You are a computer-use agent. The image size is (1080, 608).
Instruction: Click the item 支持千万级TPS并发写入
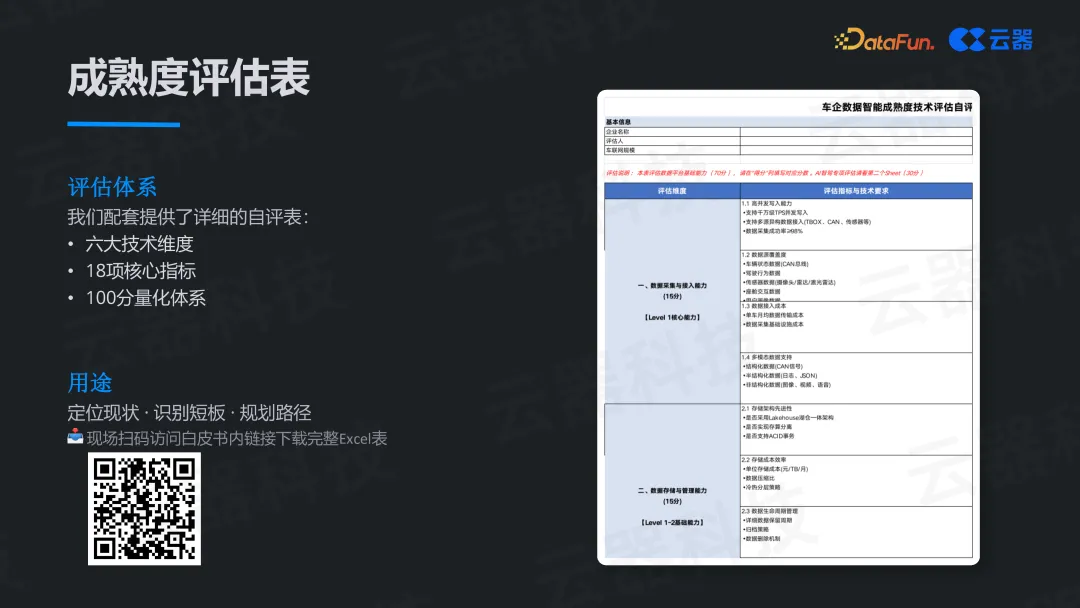(x=775, y=213)
